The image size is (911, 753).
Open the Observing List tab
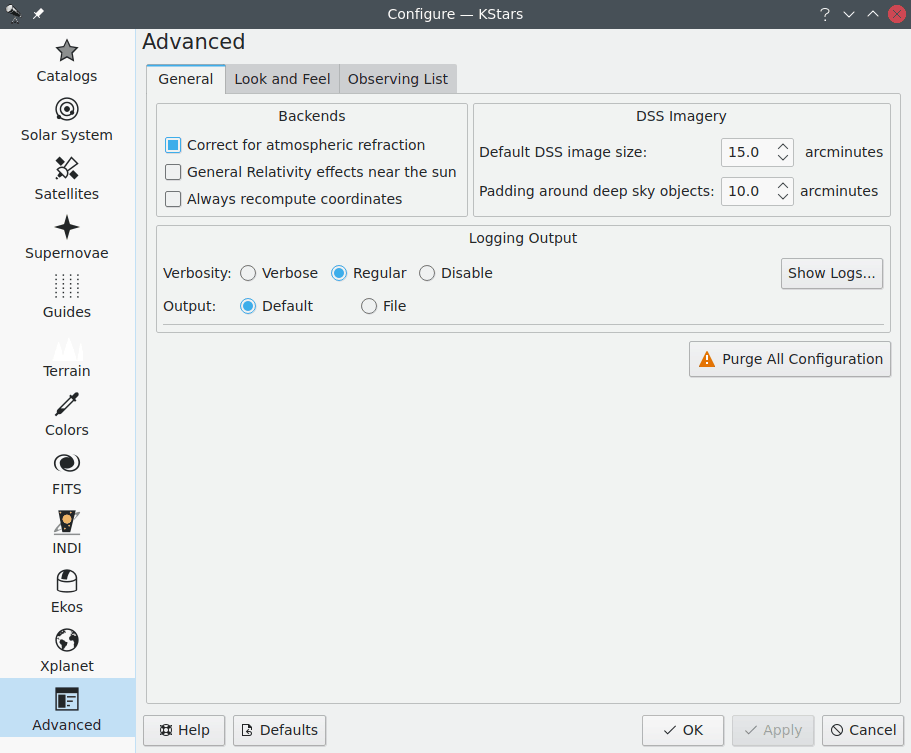[398, 79]
